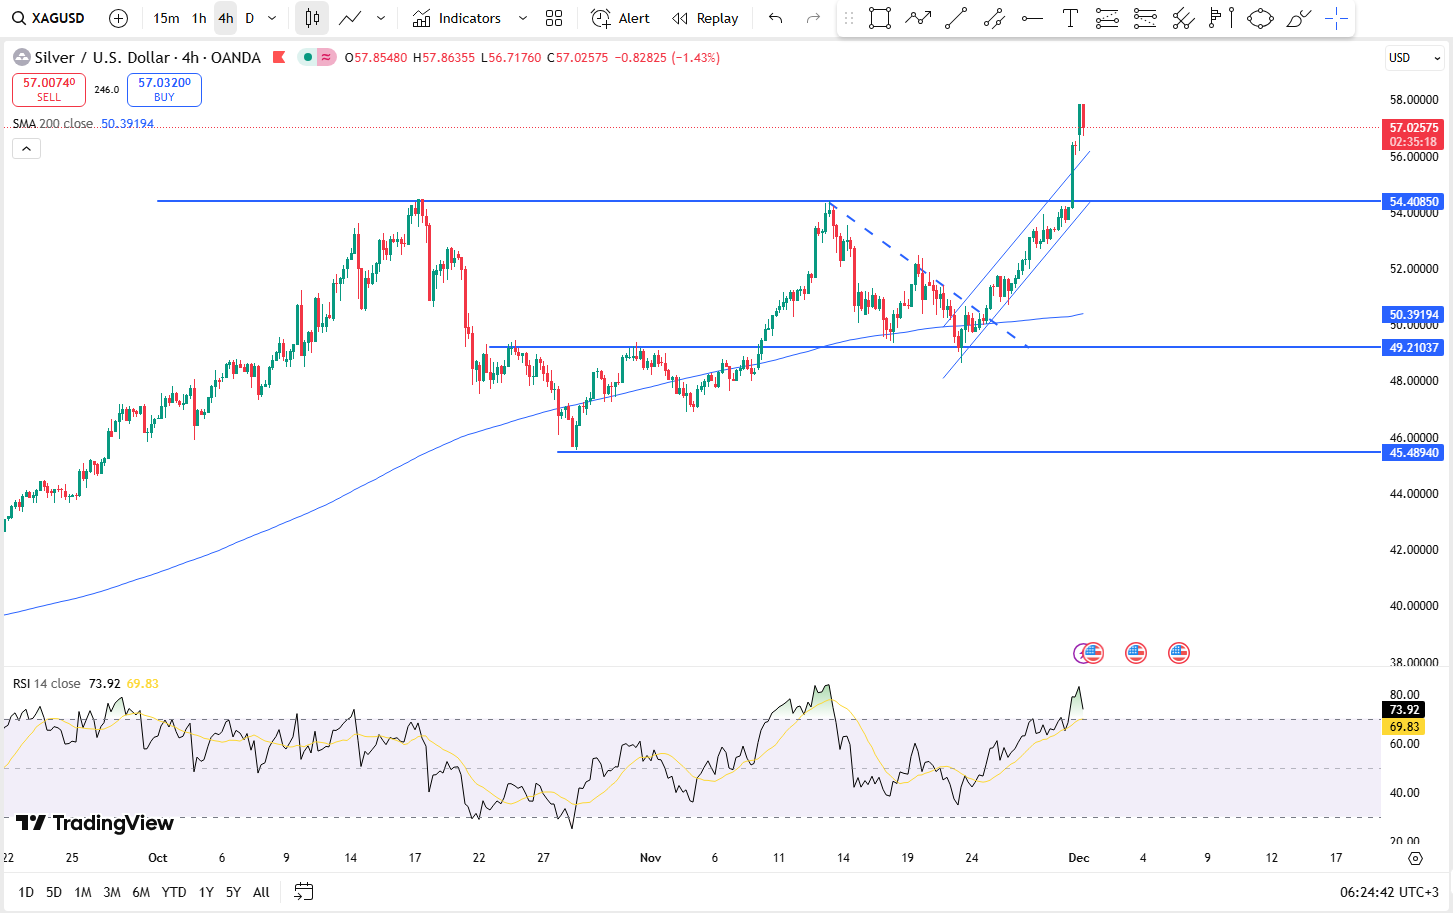Viewport: 1453px width, 913px height.
Task: Select the rectangle drawing tool
Action: pyautogui.click(x=880, y=18)
